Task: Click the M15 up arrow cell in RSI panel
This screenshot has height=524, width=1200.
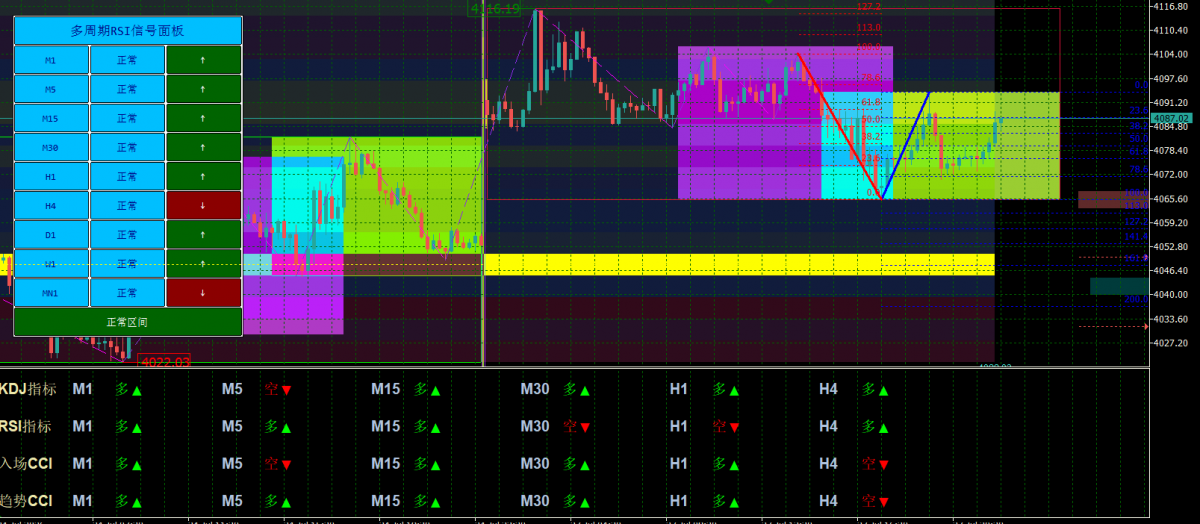Action: click(203, 118)
